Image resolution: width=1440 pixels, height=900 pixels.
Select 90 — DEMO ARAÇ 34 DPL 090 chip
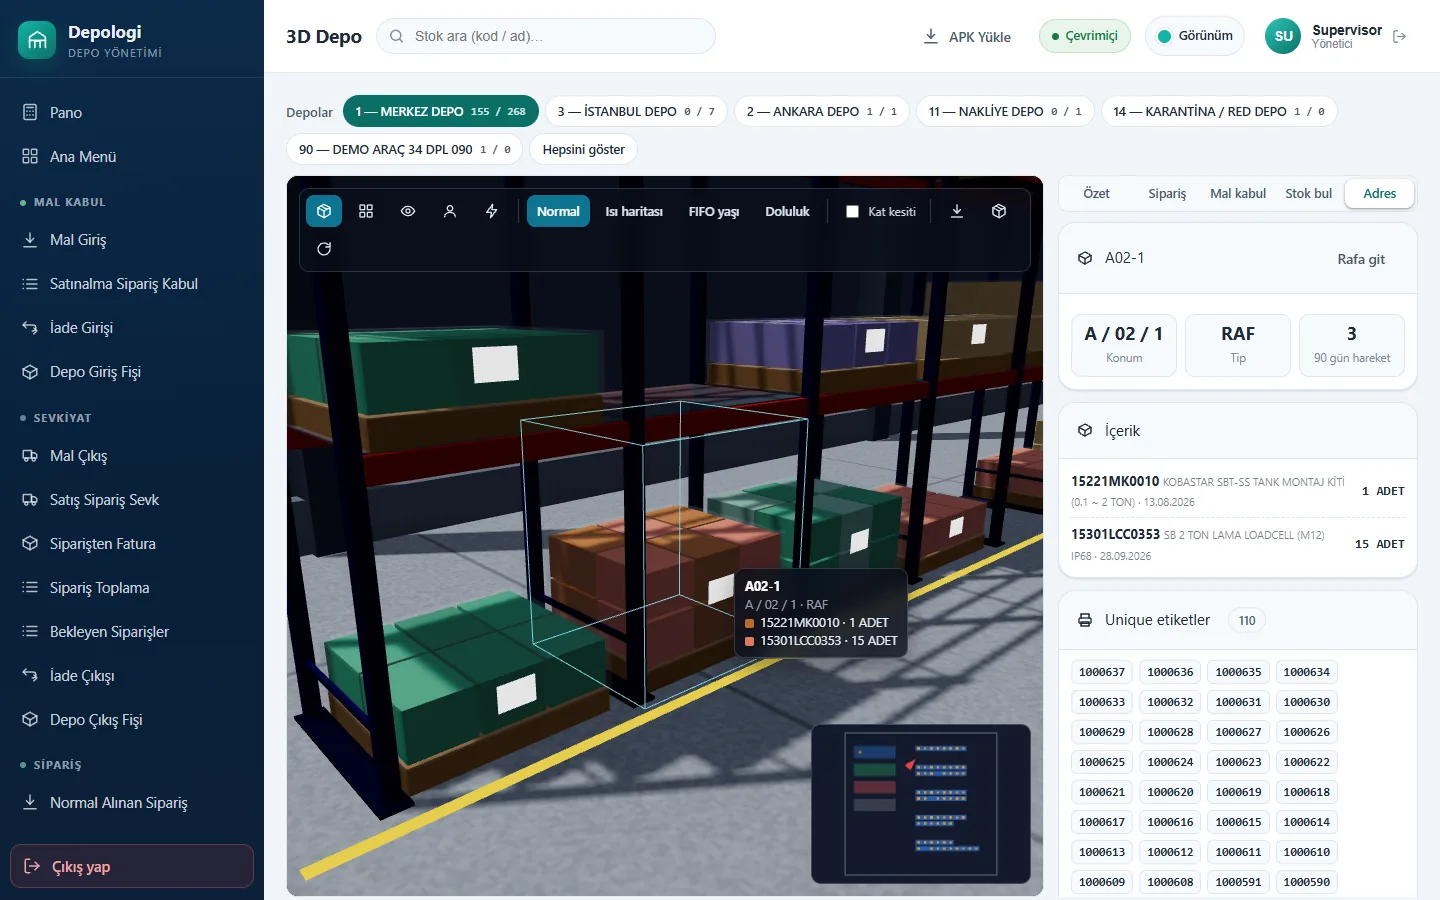404,149
